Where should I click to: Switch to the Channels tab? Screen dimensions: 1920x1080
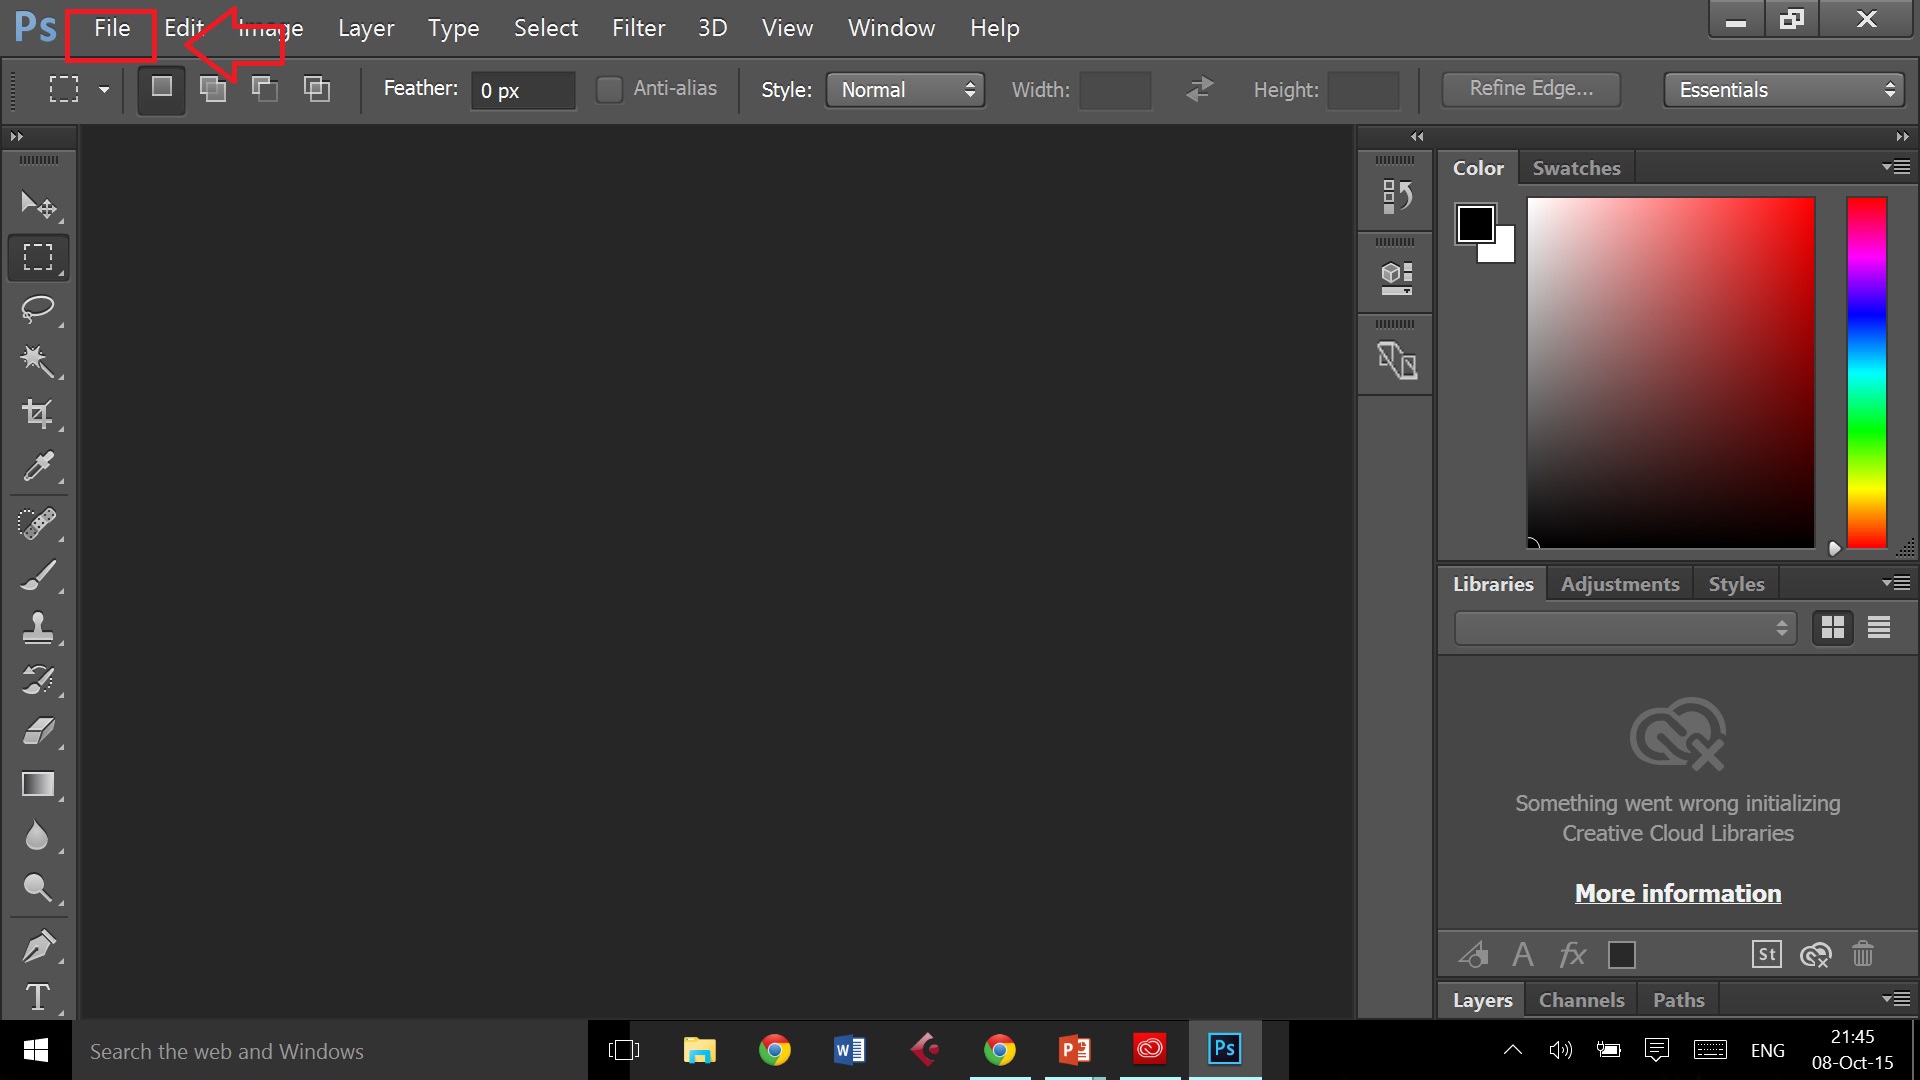click(x=1581, y=1000)
